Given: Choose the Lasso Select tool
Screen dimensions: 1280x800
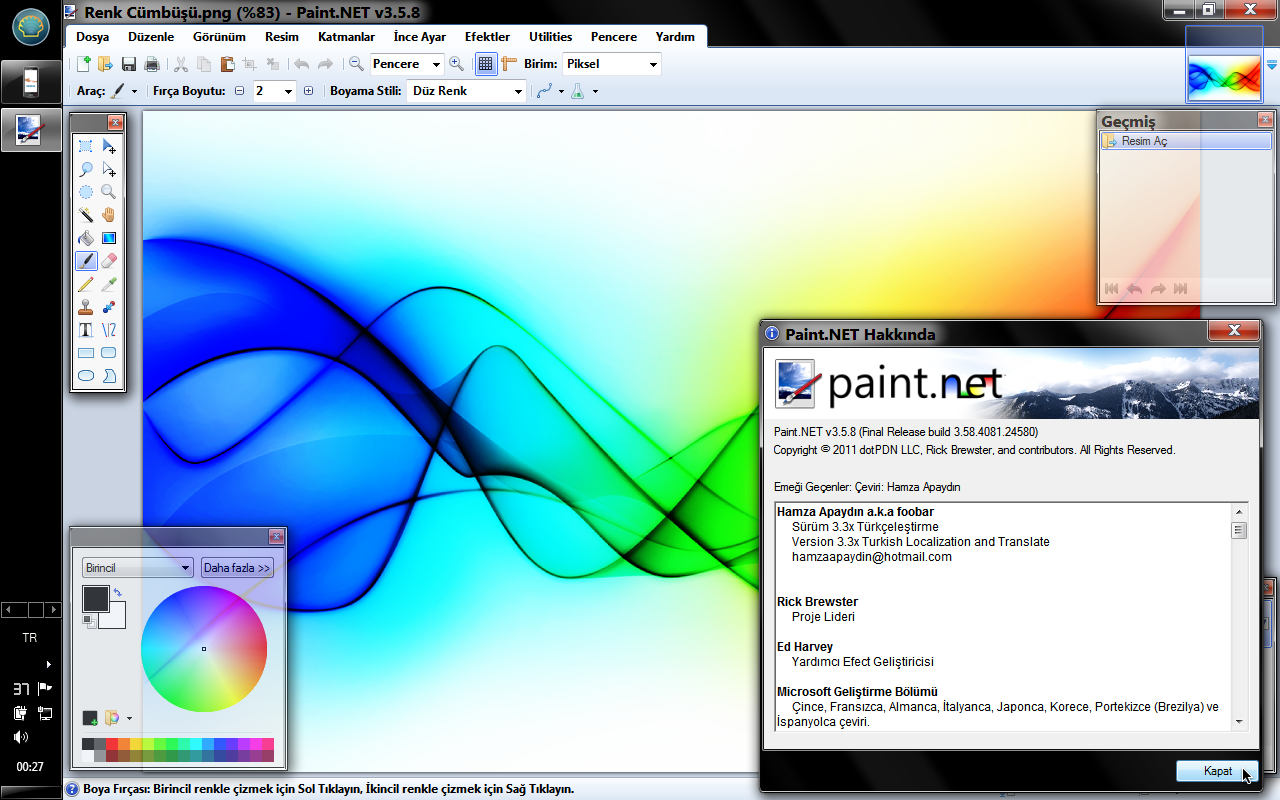Looking at the screenshot, I should [x=86, y=169].
